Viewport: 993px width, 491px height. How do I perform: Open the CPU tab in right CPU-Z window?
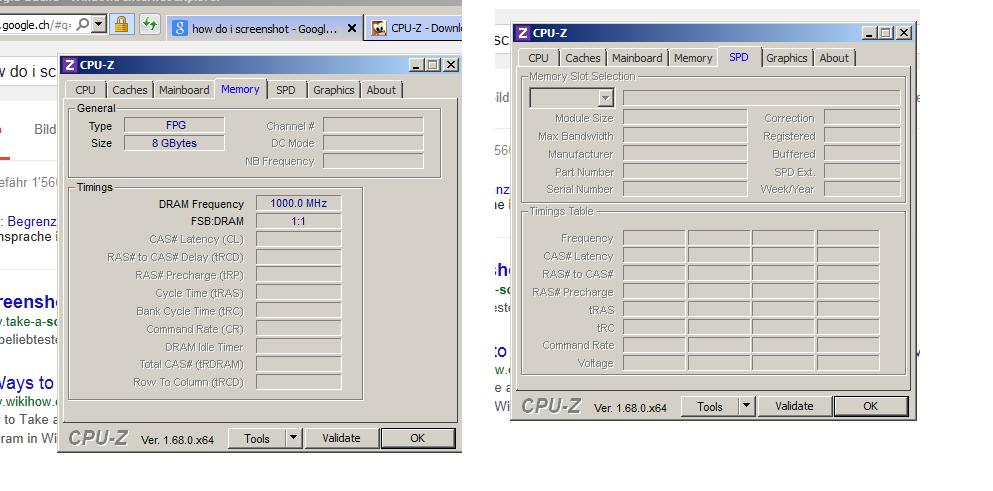pos(538,58)
